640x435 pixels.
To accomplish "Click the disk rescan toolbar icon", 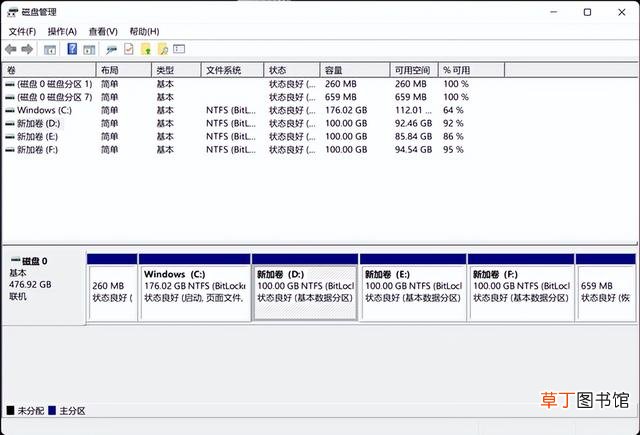I will [x=111, y=50].
